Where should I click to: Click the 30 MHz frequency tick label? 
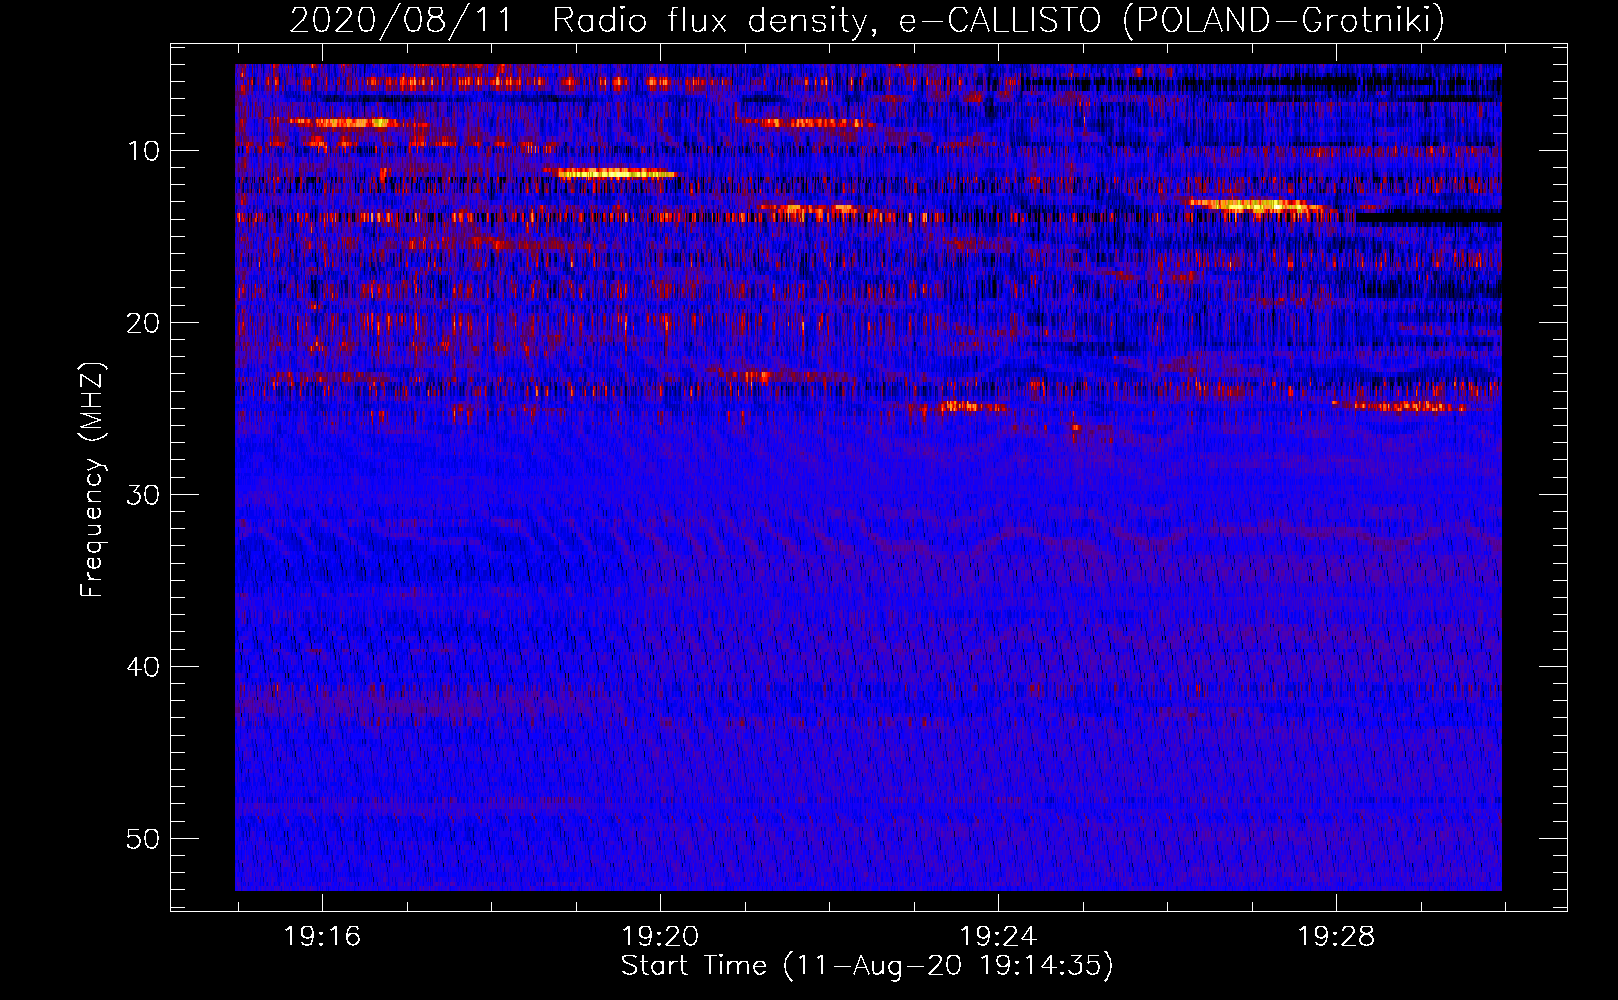(x=144, y=495)
